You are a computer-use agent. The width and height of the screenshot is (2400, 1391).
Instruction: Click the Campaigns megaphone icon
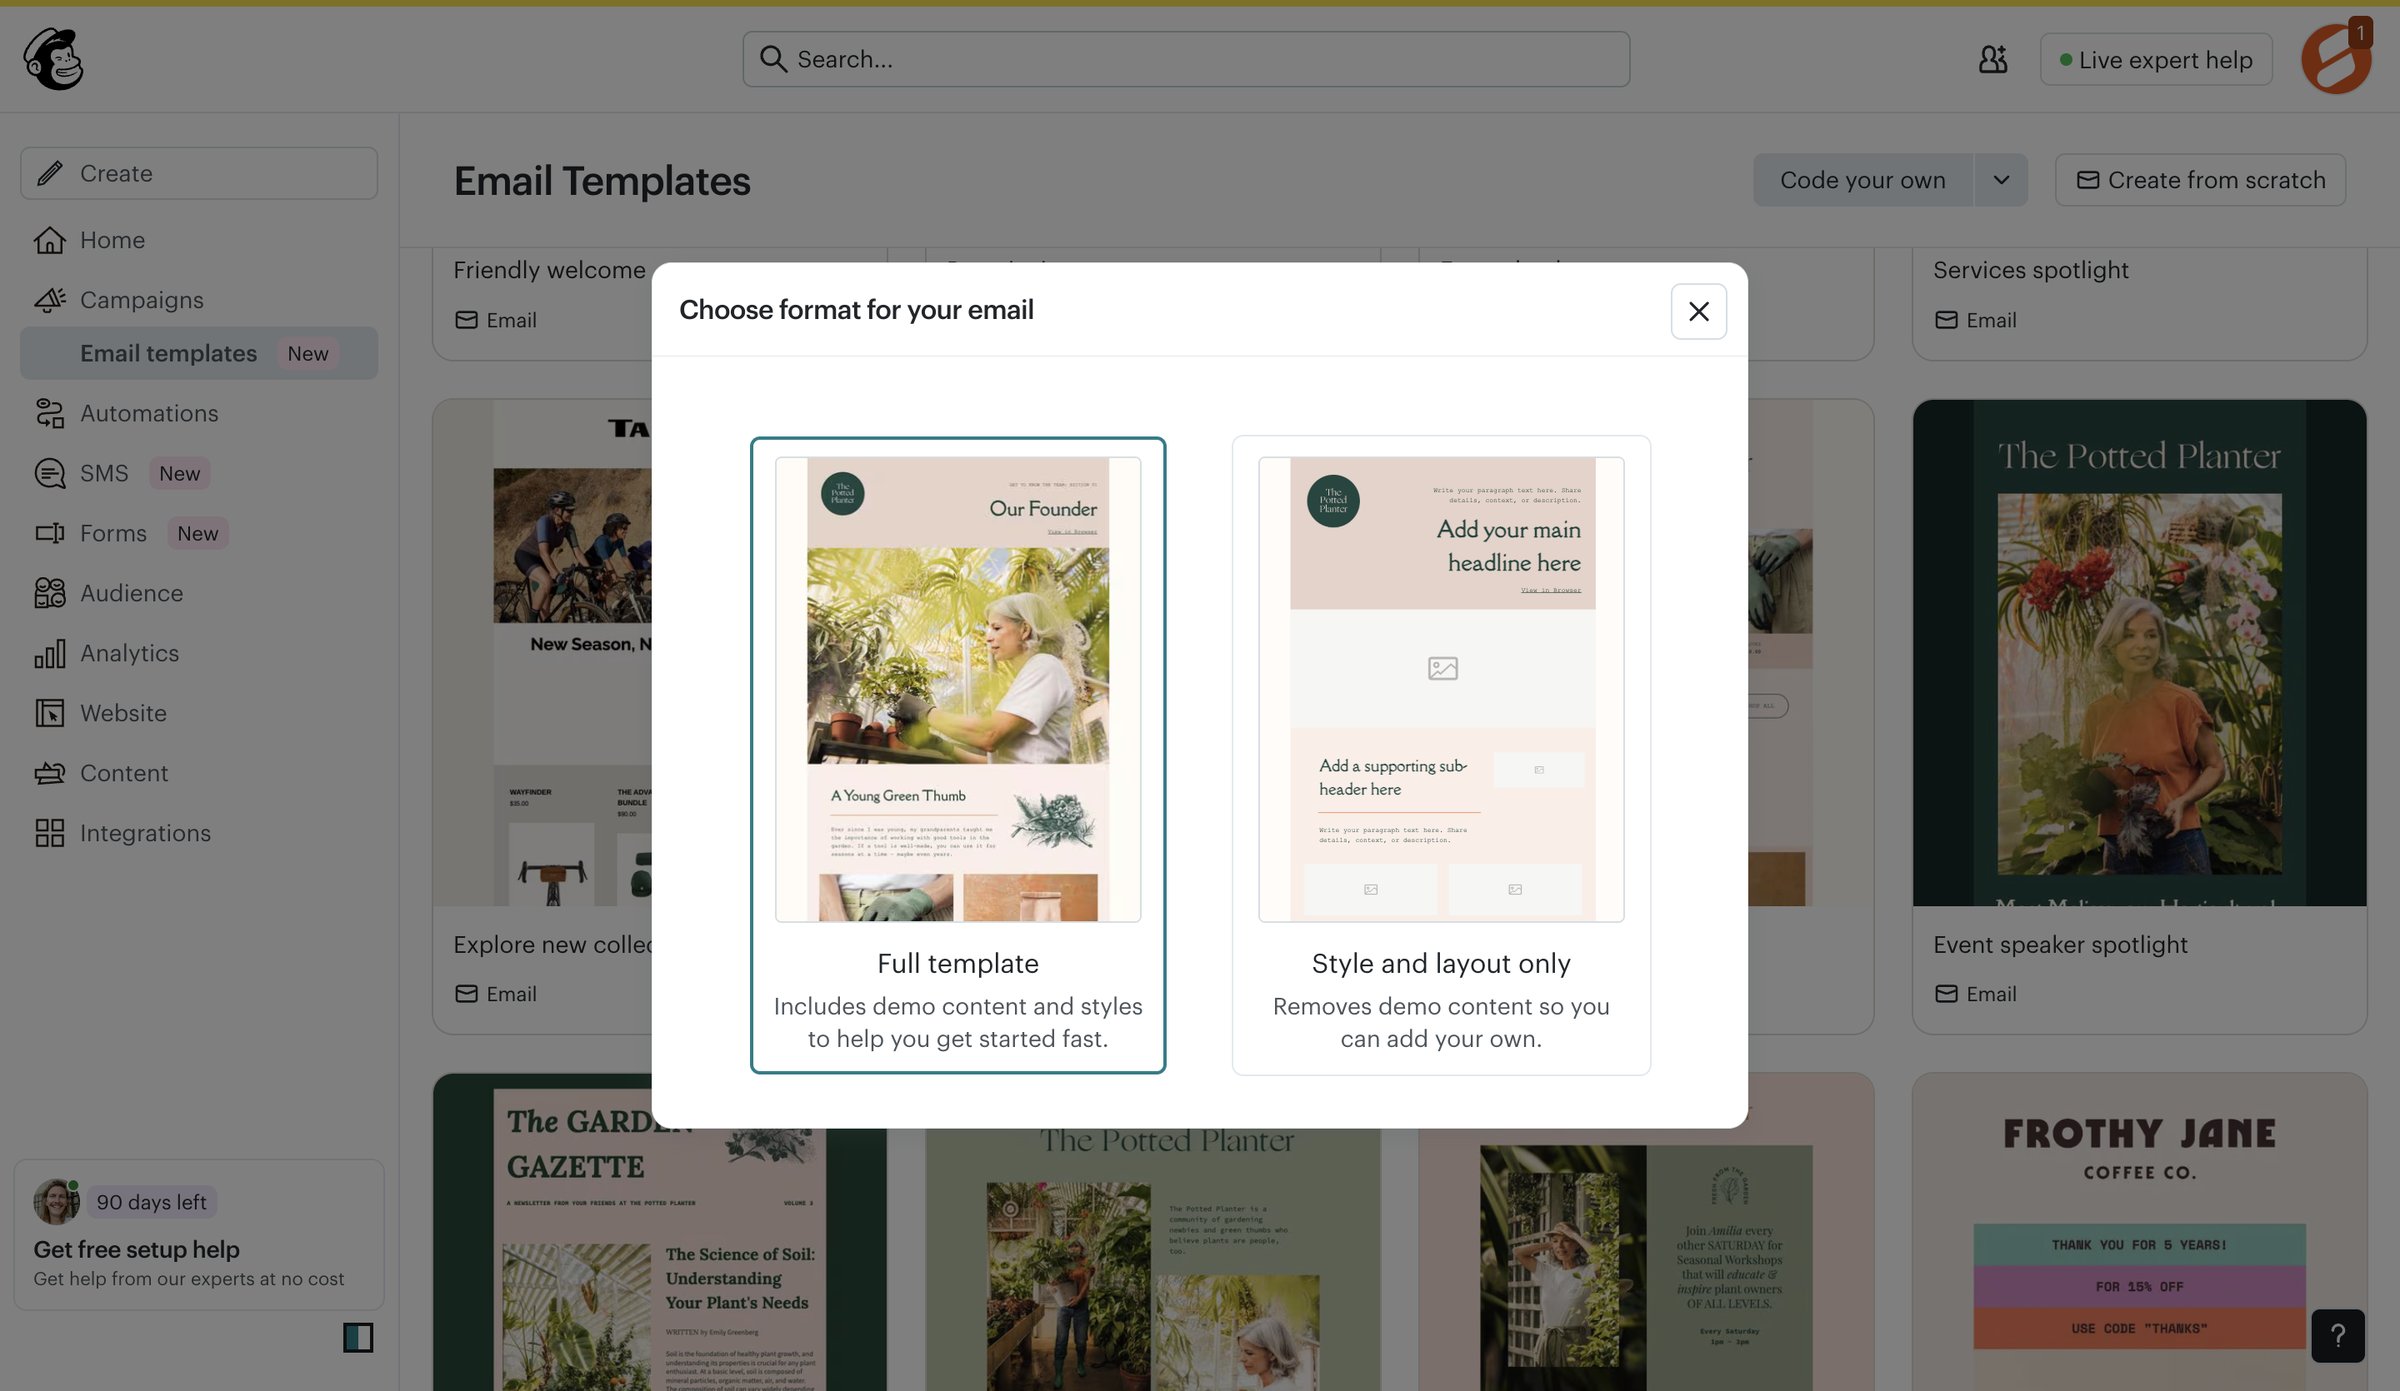(50, 300)
